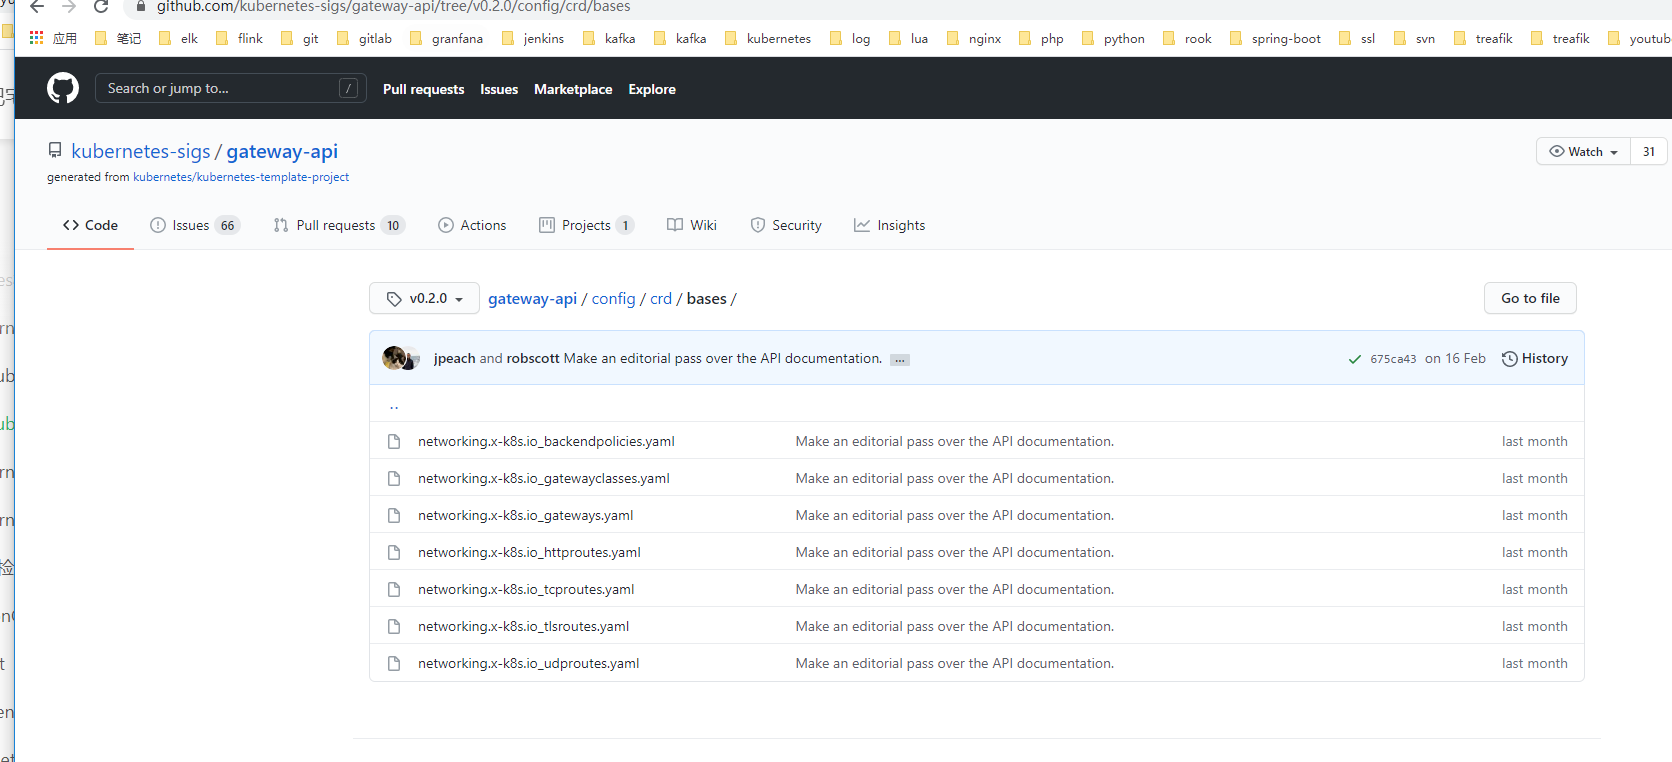Switch to the Issues tab
Screen dimensions: 1672x762
(x=195, y=225)
